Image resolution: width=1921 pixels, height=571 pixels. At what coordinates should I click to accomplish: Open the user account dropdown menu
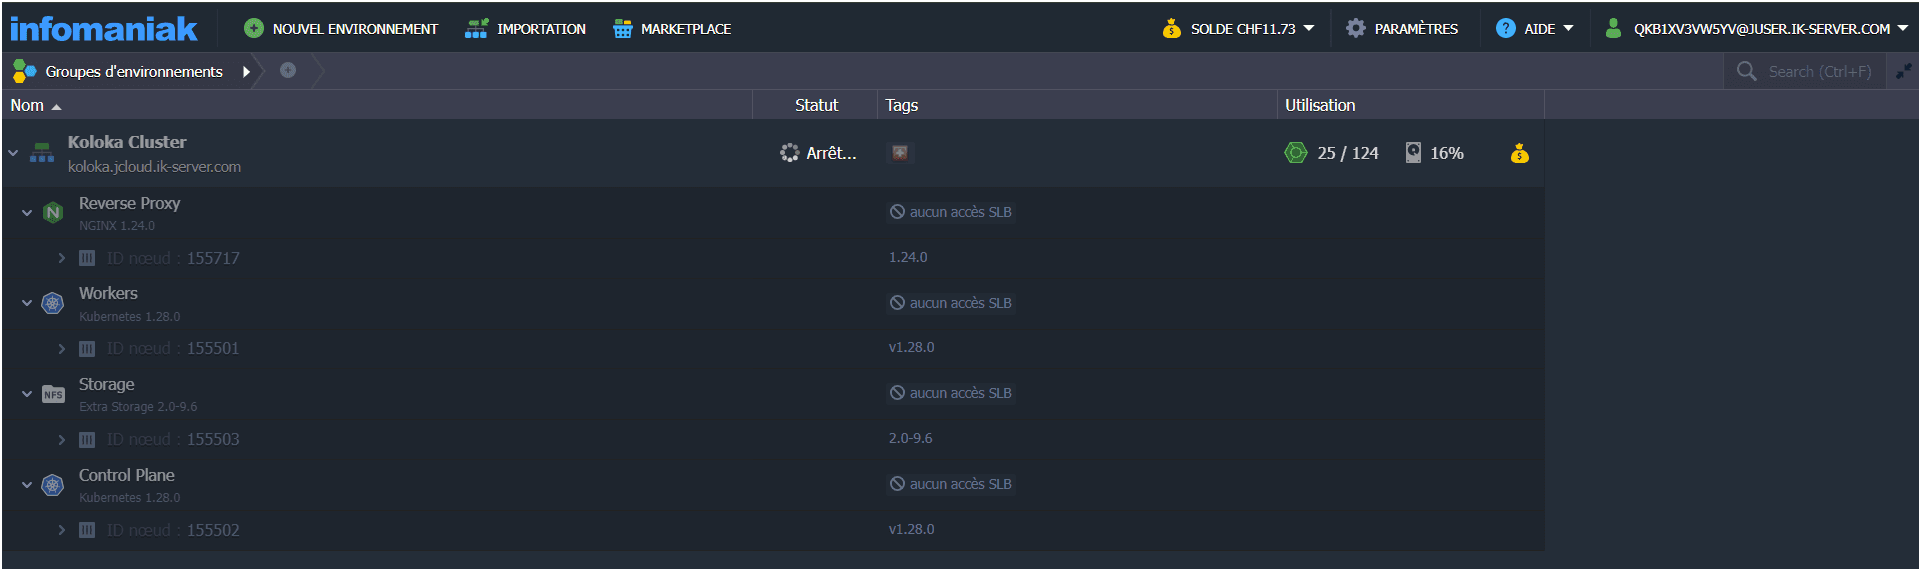[x=1757, y=29]
